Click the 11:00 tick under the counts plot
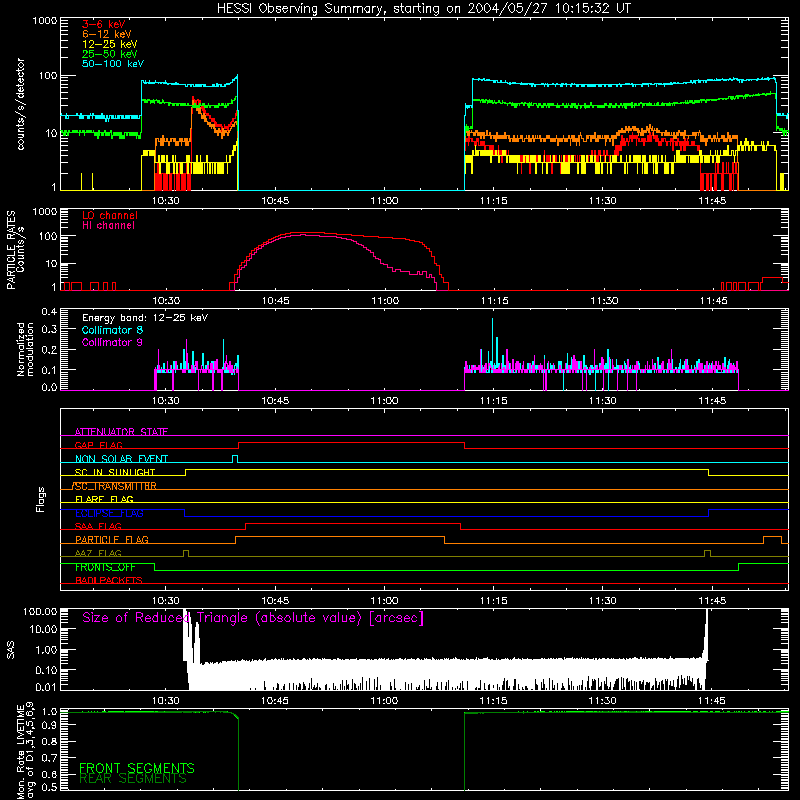Image resolution: width=800 pixels, height=800 pixels. 384,201
